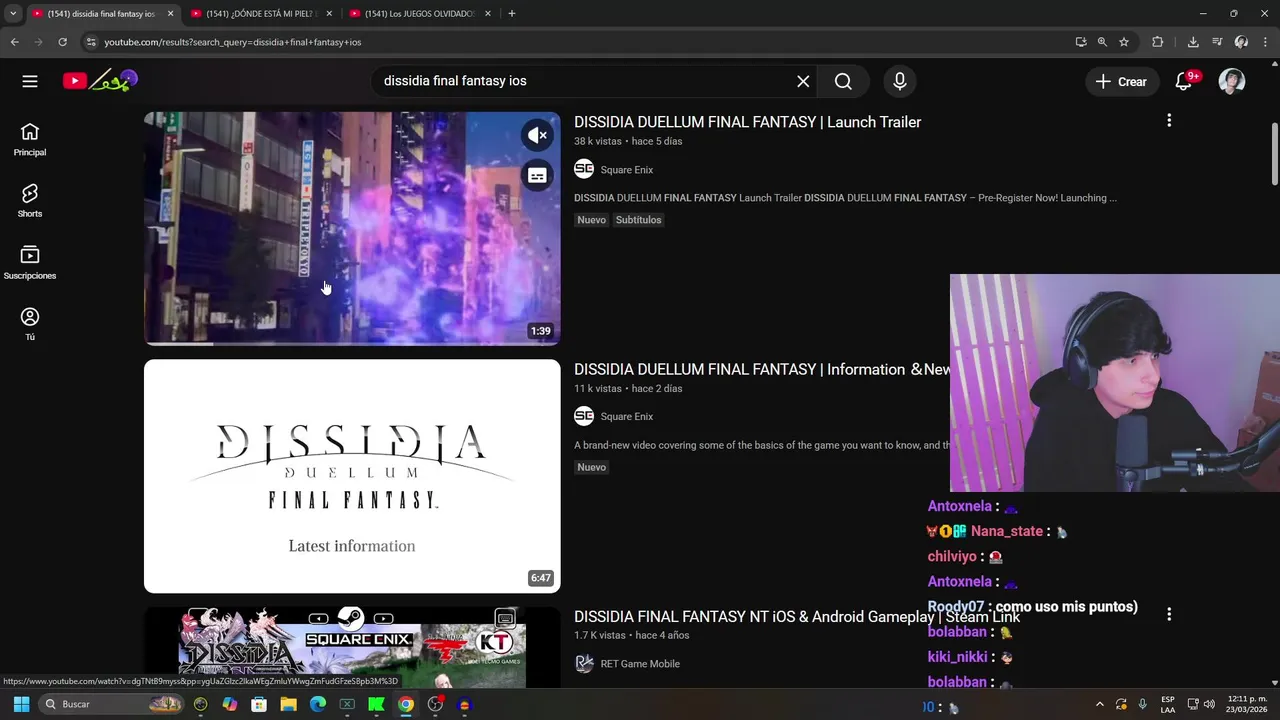The image size is (1280, 720).
Task: Unmute the Launch Trailer inline preview
Action: tap(537, 135)
